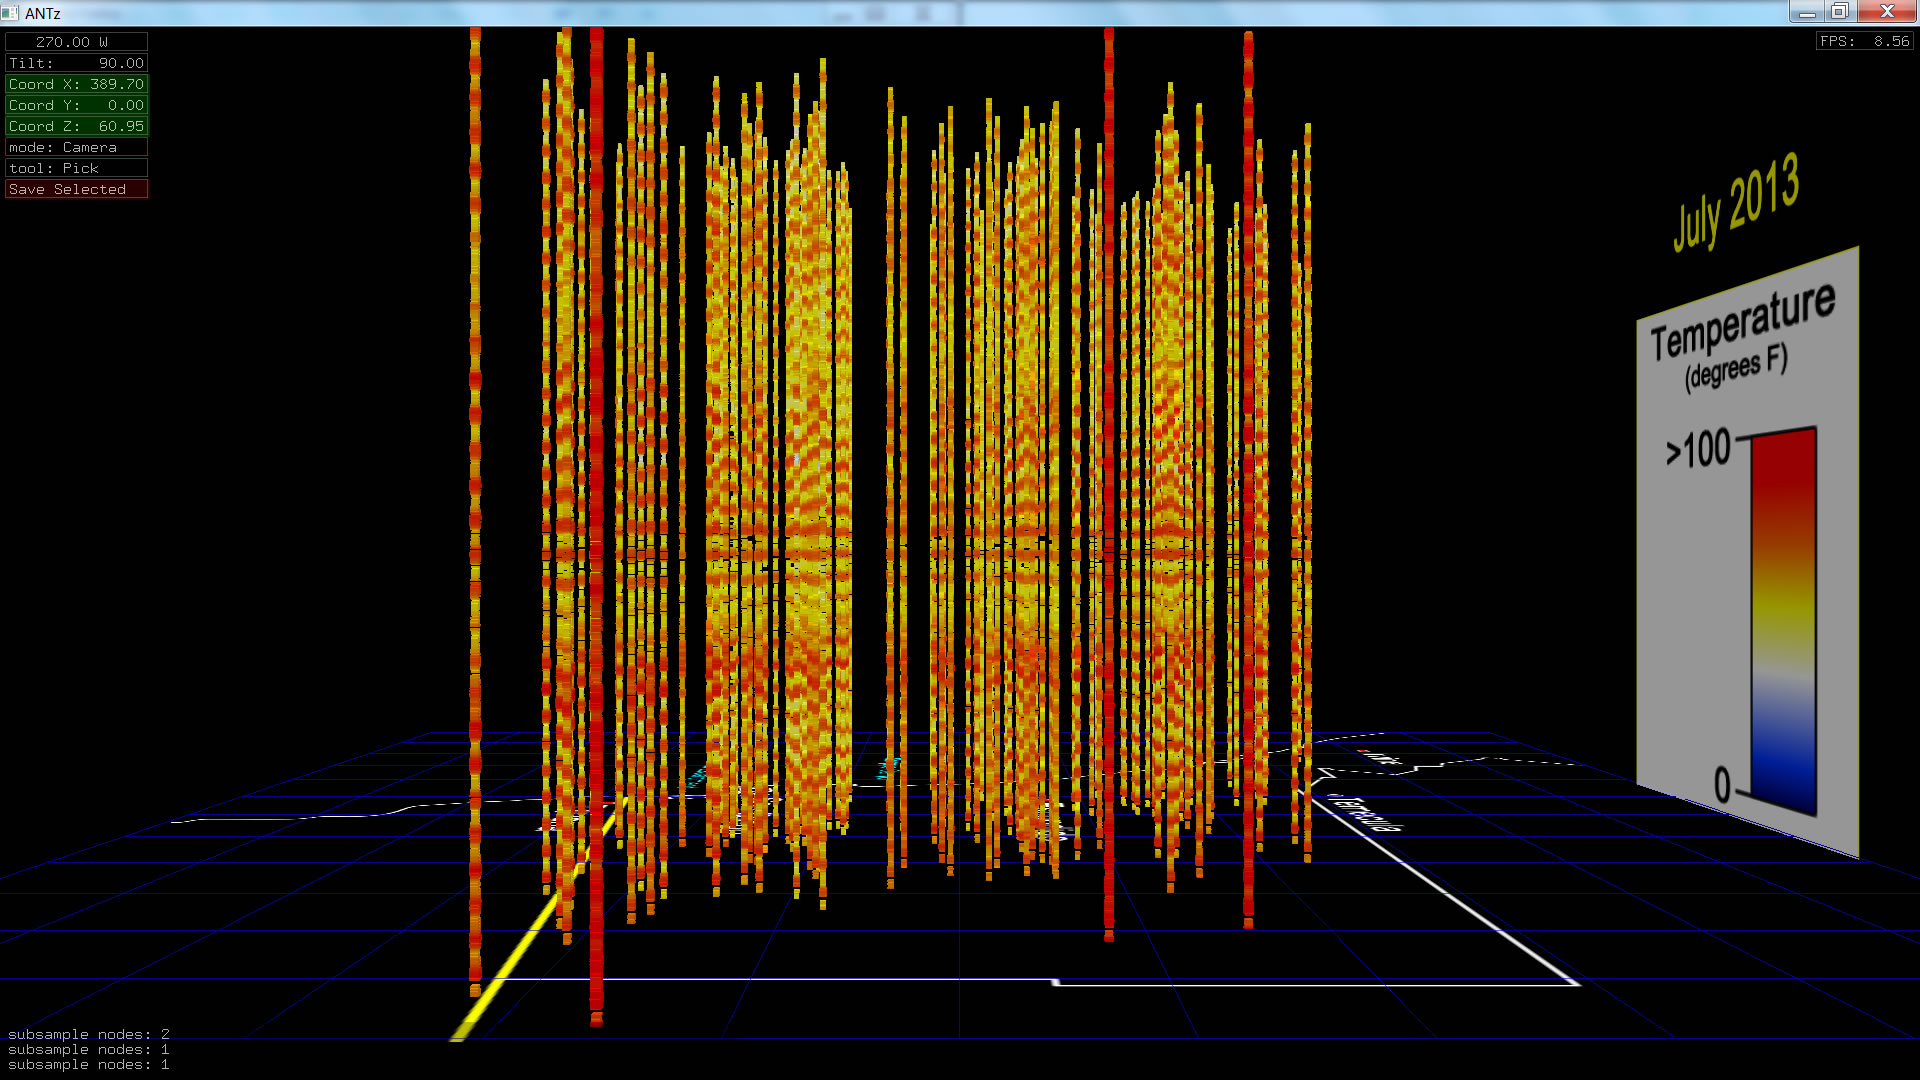Select the Tilt 90.00 field

coord(76,63)
